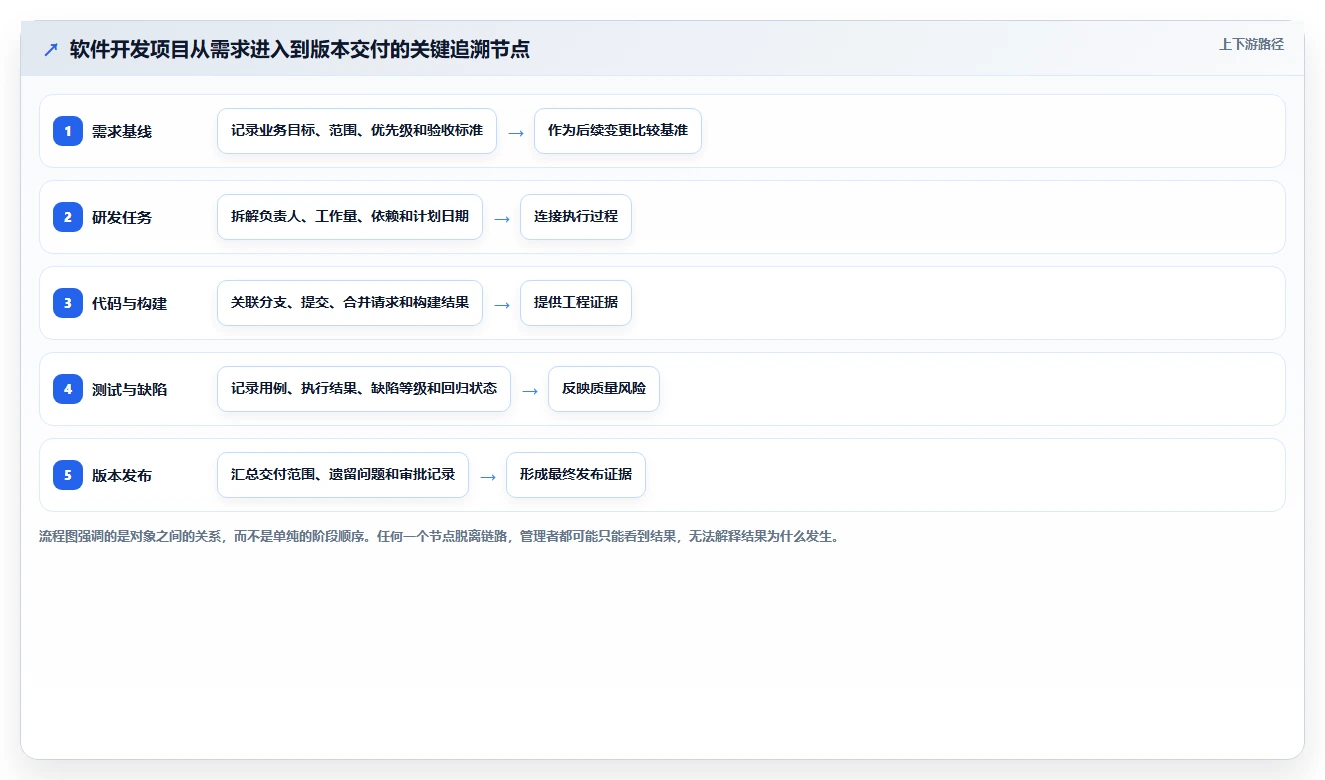Click the number 5 badge for 版本发布
This screenshot has height=780, width=1325.
(68, 475)
